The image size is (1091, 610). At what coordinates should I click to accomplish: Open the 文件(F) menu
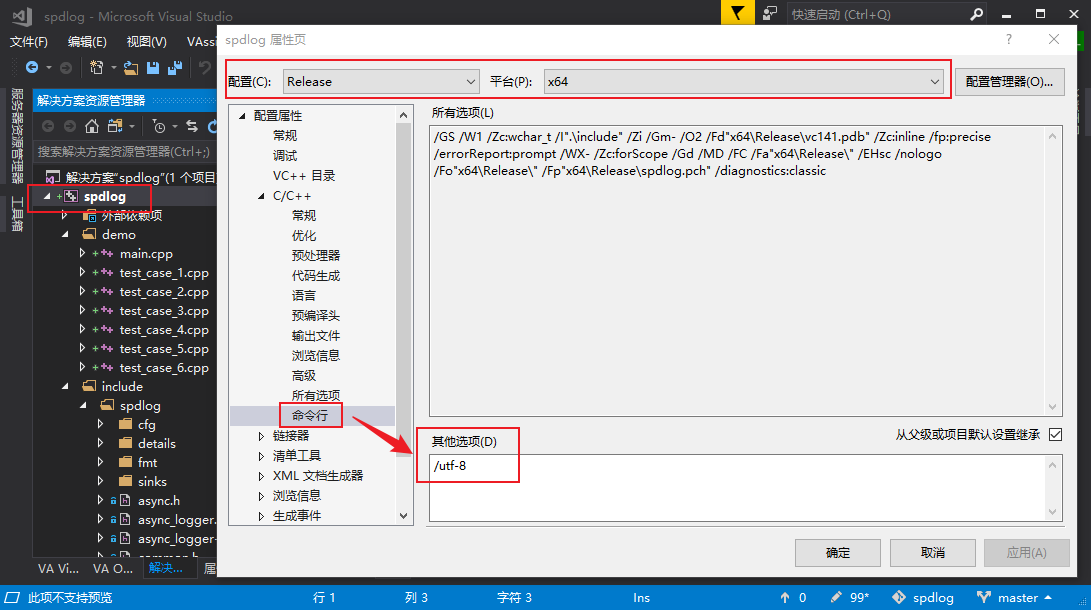coord(29,42)
